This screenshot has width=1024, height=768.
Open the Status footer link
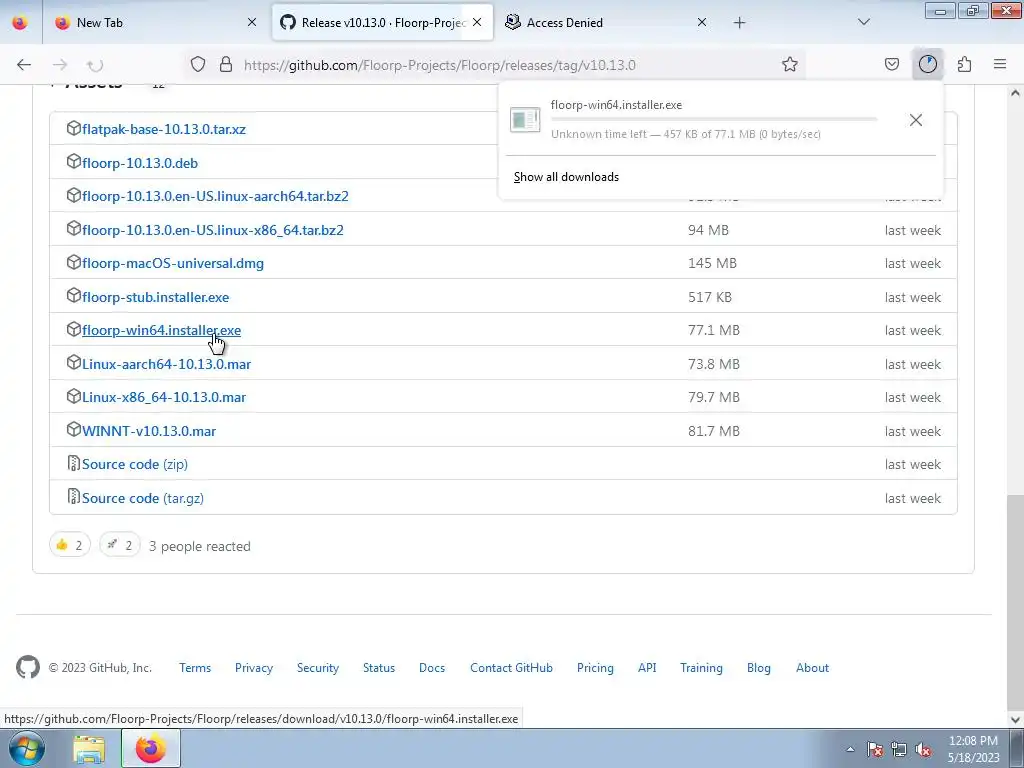379,667
